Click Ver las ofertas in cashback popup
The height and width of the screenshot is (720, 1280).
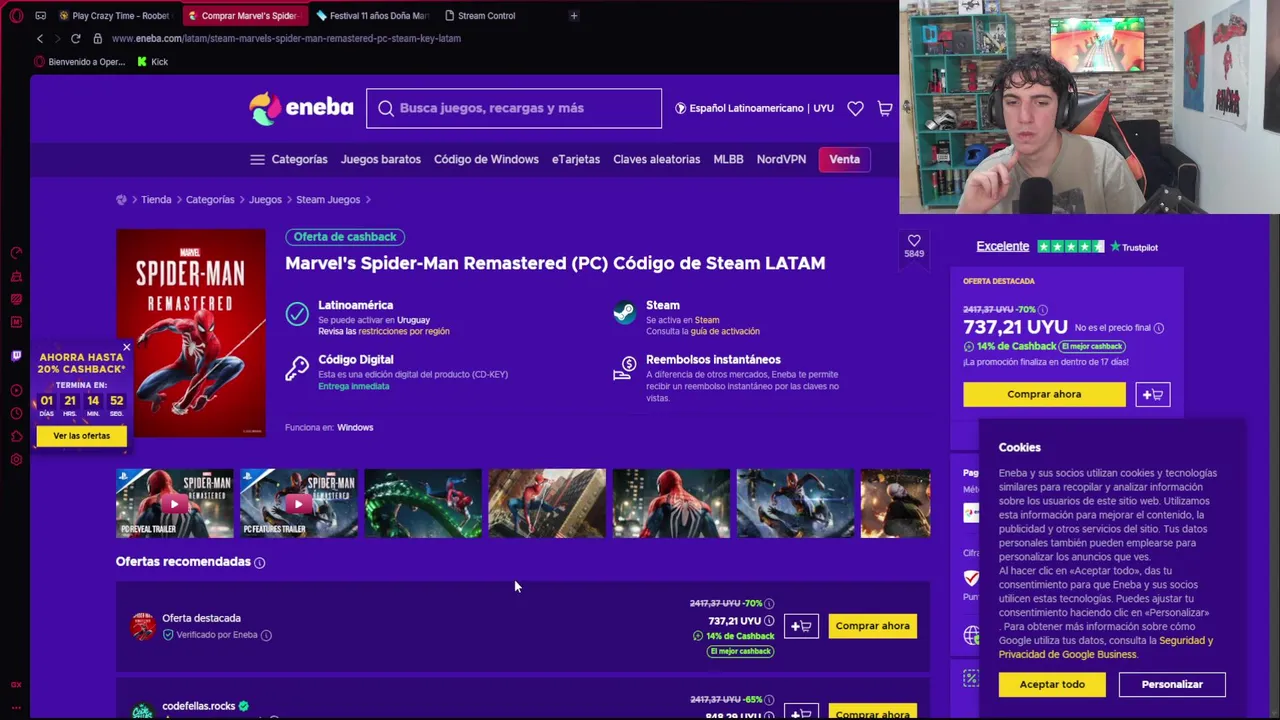click(x=82, y=436)
